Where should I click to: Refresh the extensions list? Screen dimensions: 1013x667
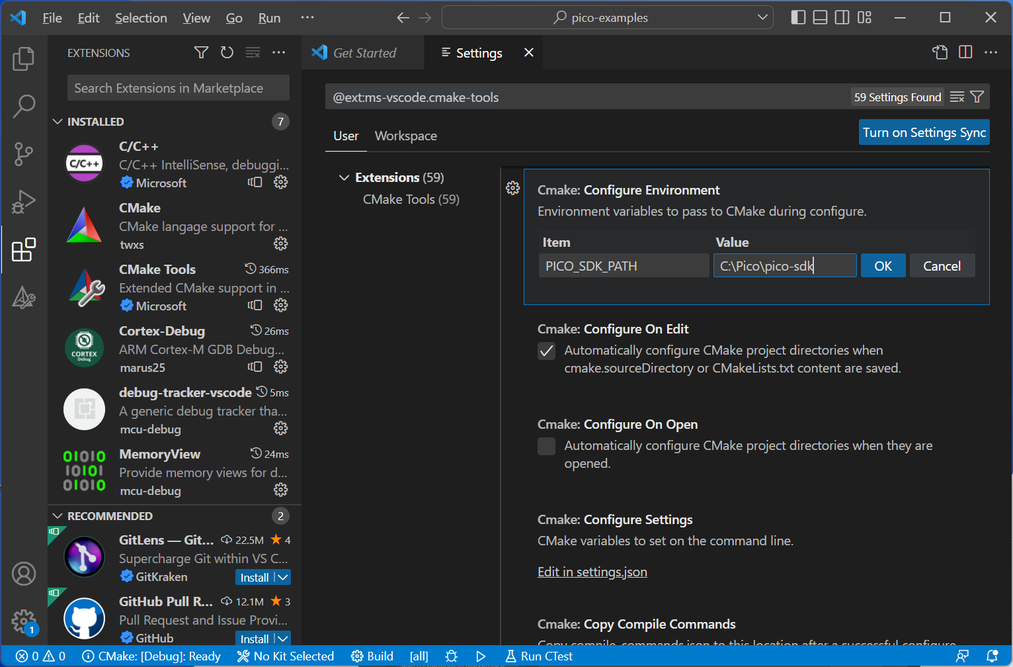tap(227, 52)
